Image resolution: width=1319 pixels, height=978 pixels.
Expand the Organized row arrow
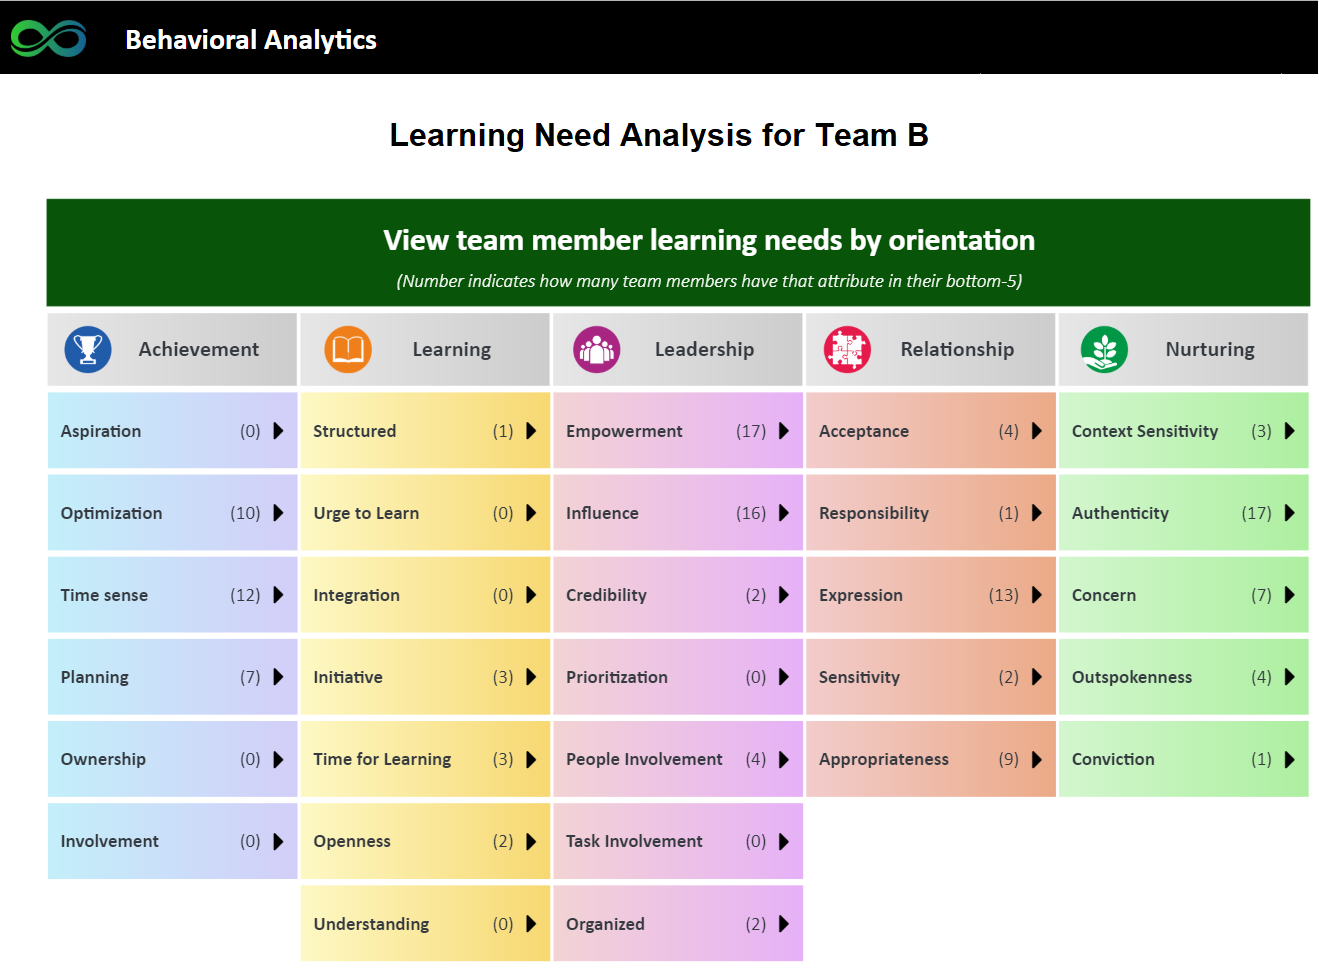point(784,924)
